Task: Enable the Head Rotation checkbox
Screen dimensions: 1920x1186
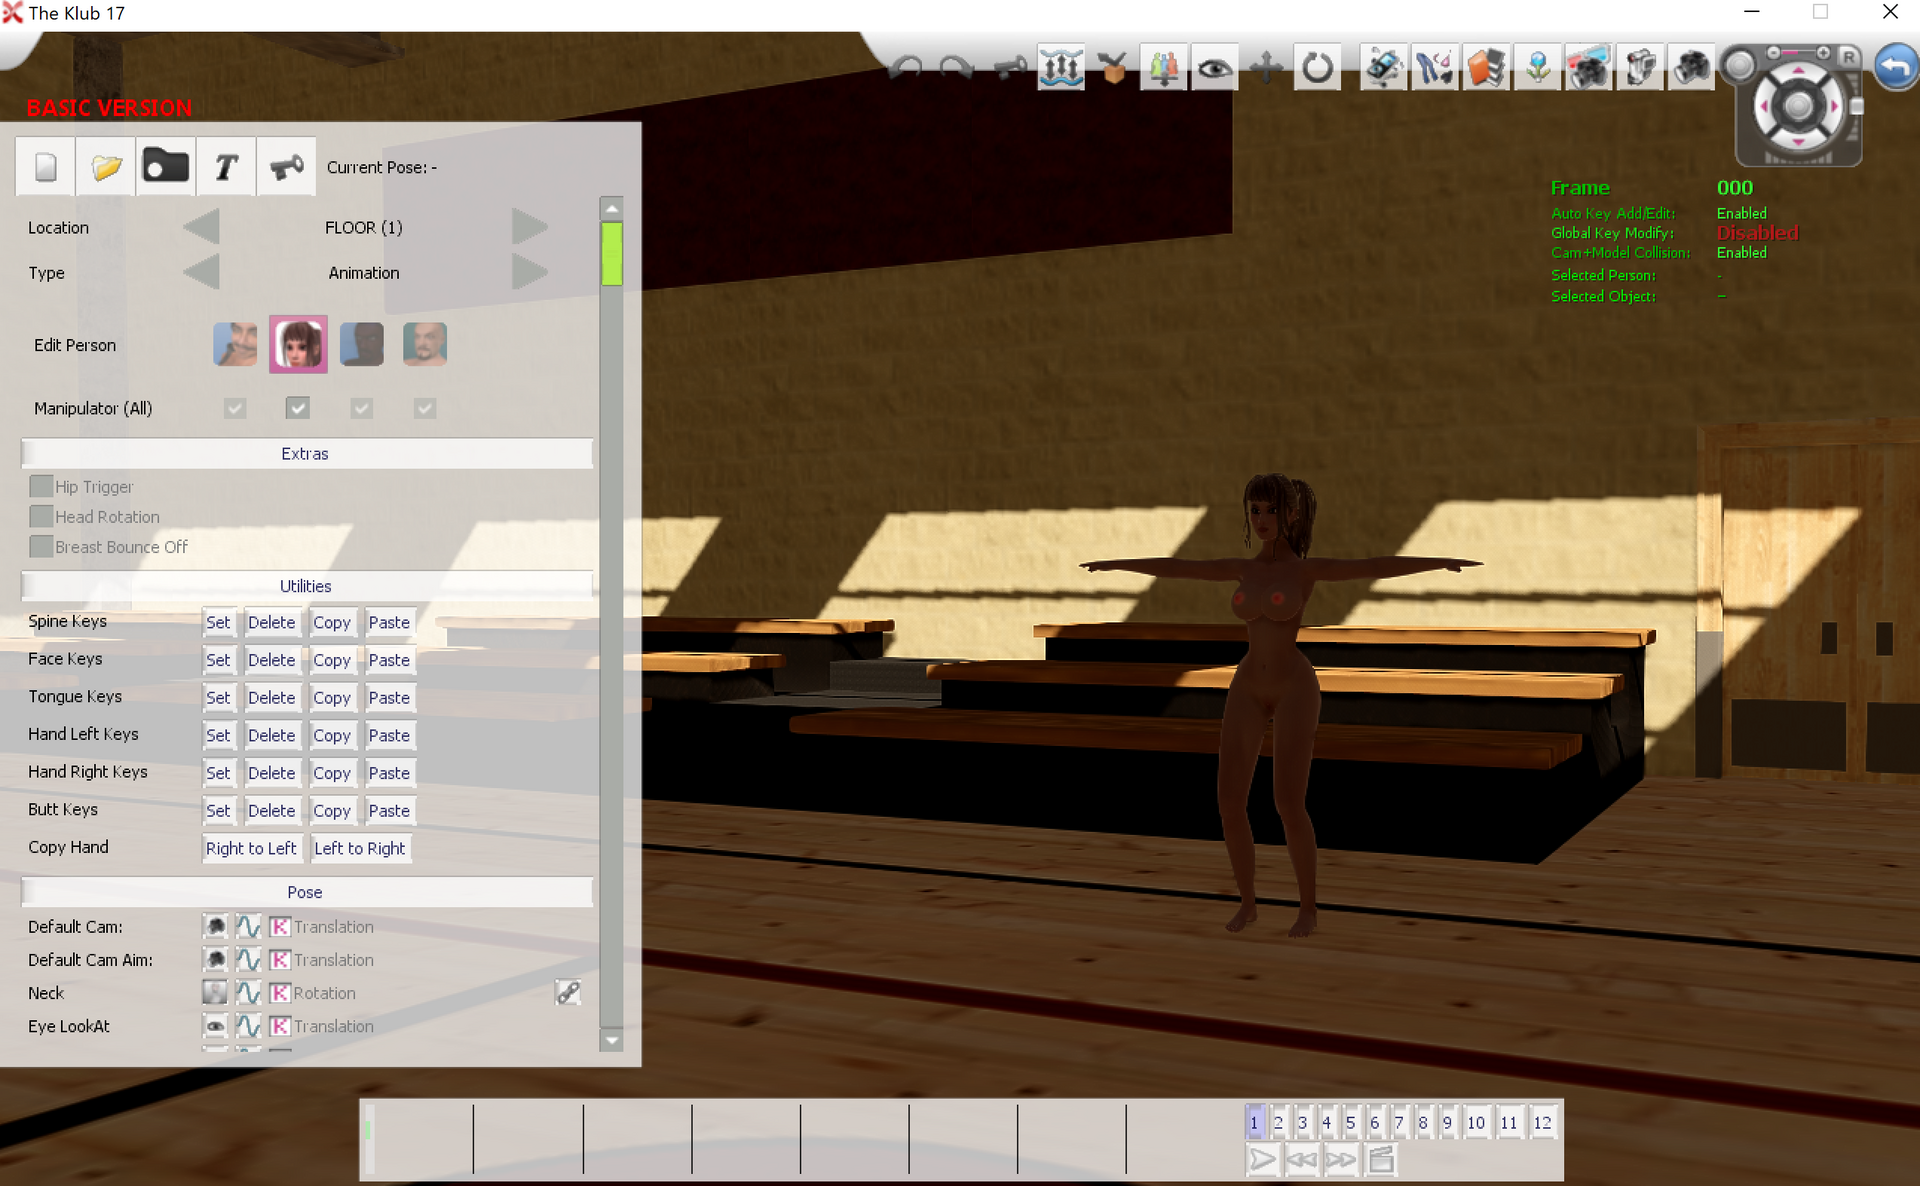Action: [x=41, y=516]
